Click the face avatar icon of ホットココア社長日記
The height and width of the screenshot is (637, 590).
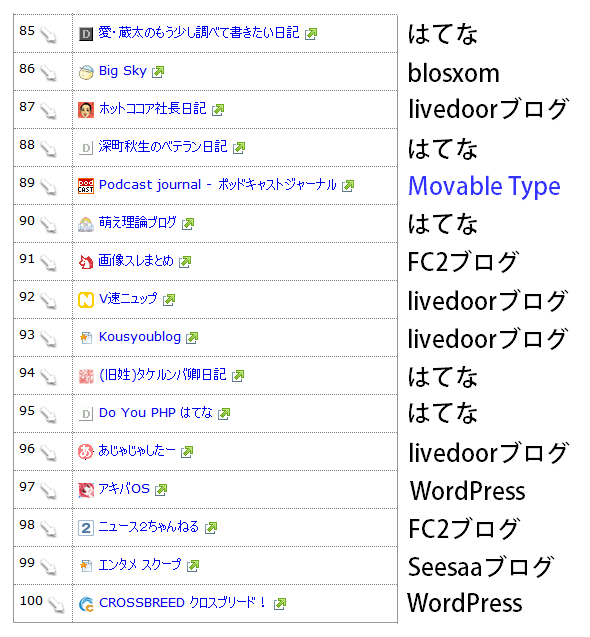click(x=86, y=110)
